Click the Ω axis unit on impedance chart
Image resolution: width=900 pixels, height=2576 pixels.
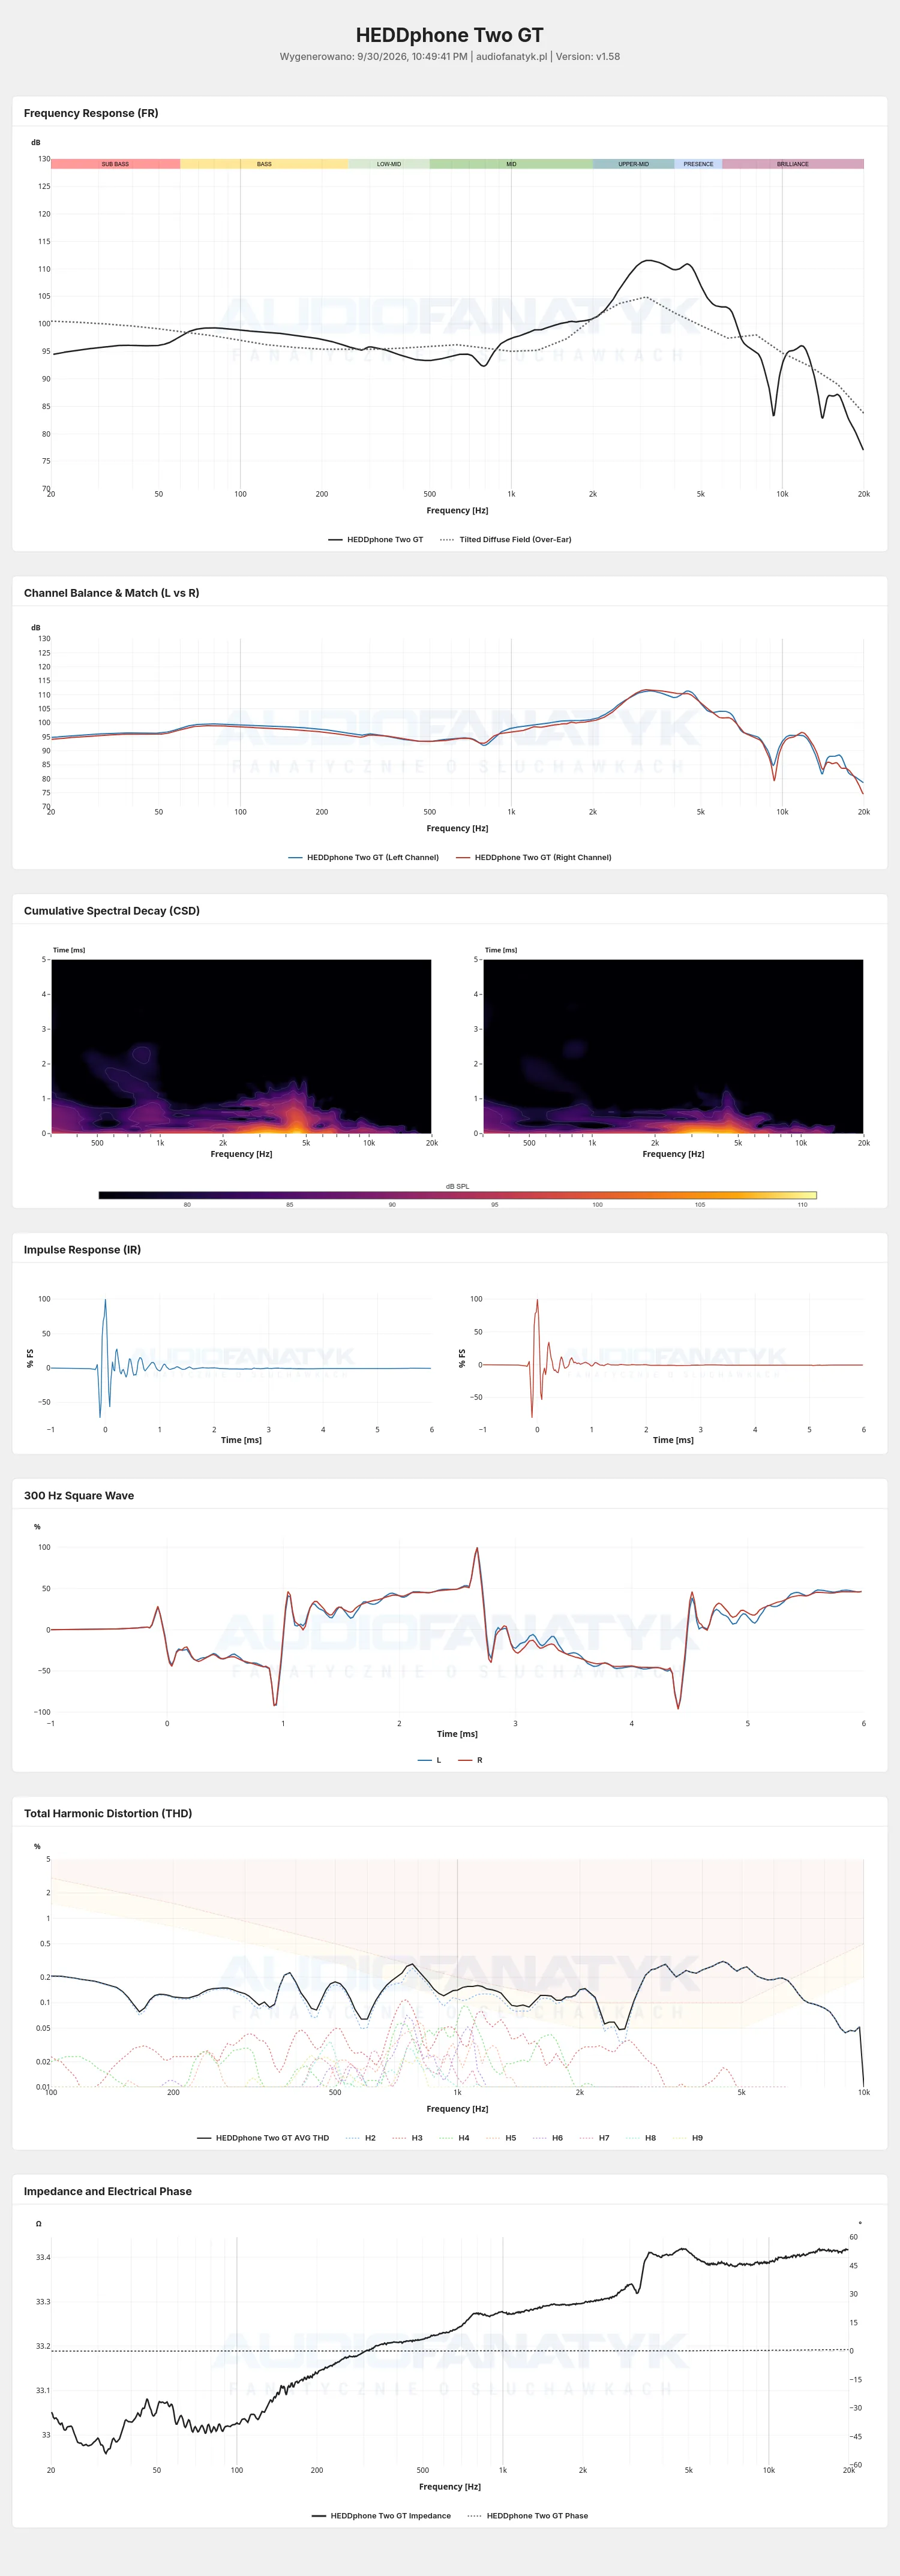[39, 2224]
